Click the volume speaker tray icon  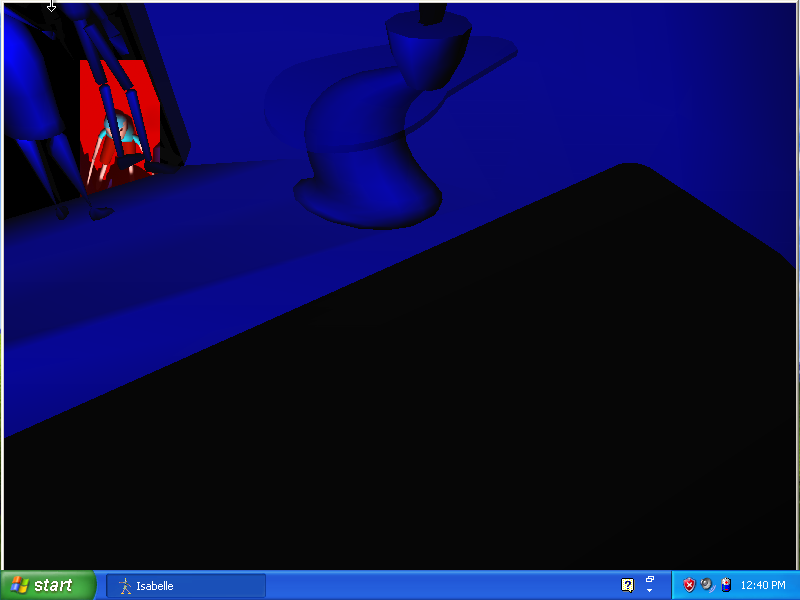[x=707, y=585]
